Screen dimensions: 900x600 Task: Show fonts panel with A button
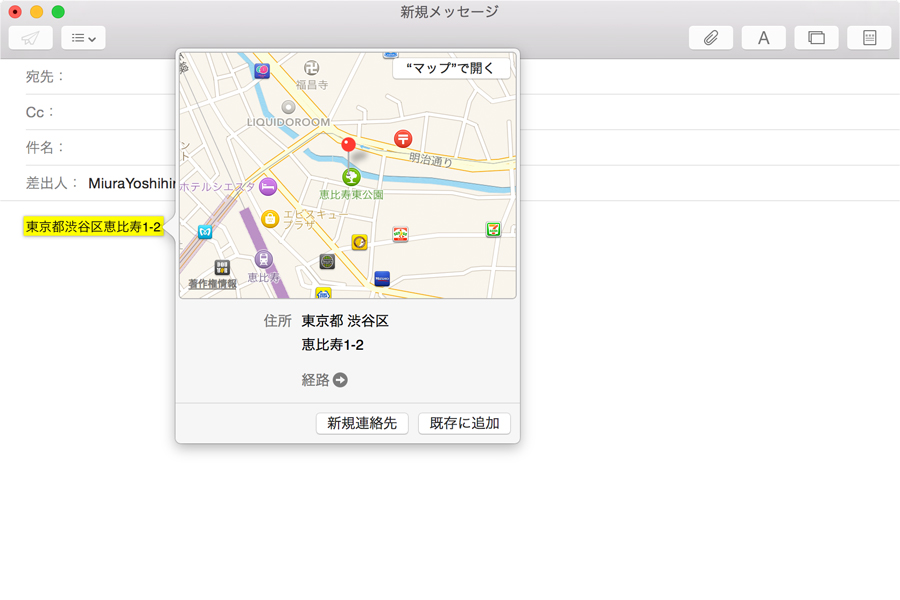point(763,38)
